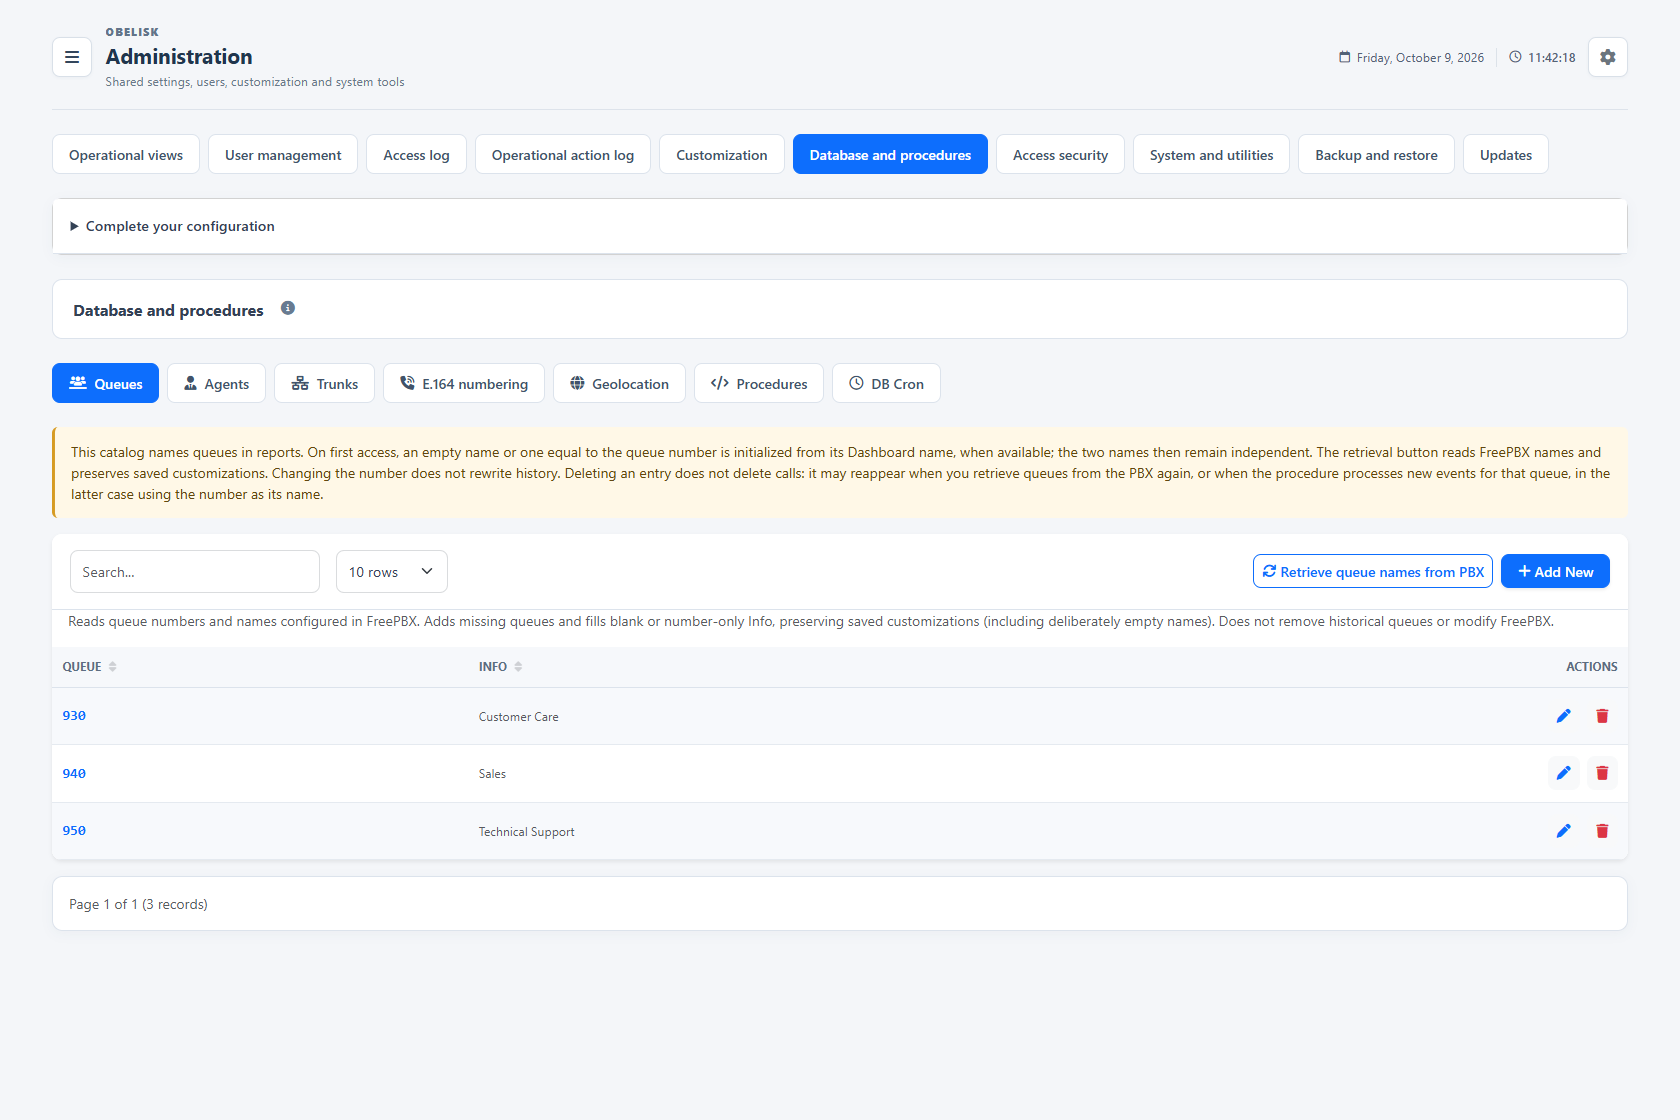1680x1120 pixels.
Task: Open queue number 930 link
Action: (74, 716)
